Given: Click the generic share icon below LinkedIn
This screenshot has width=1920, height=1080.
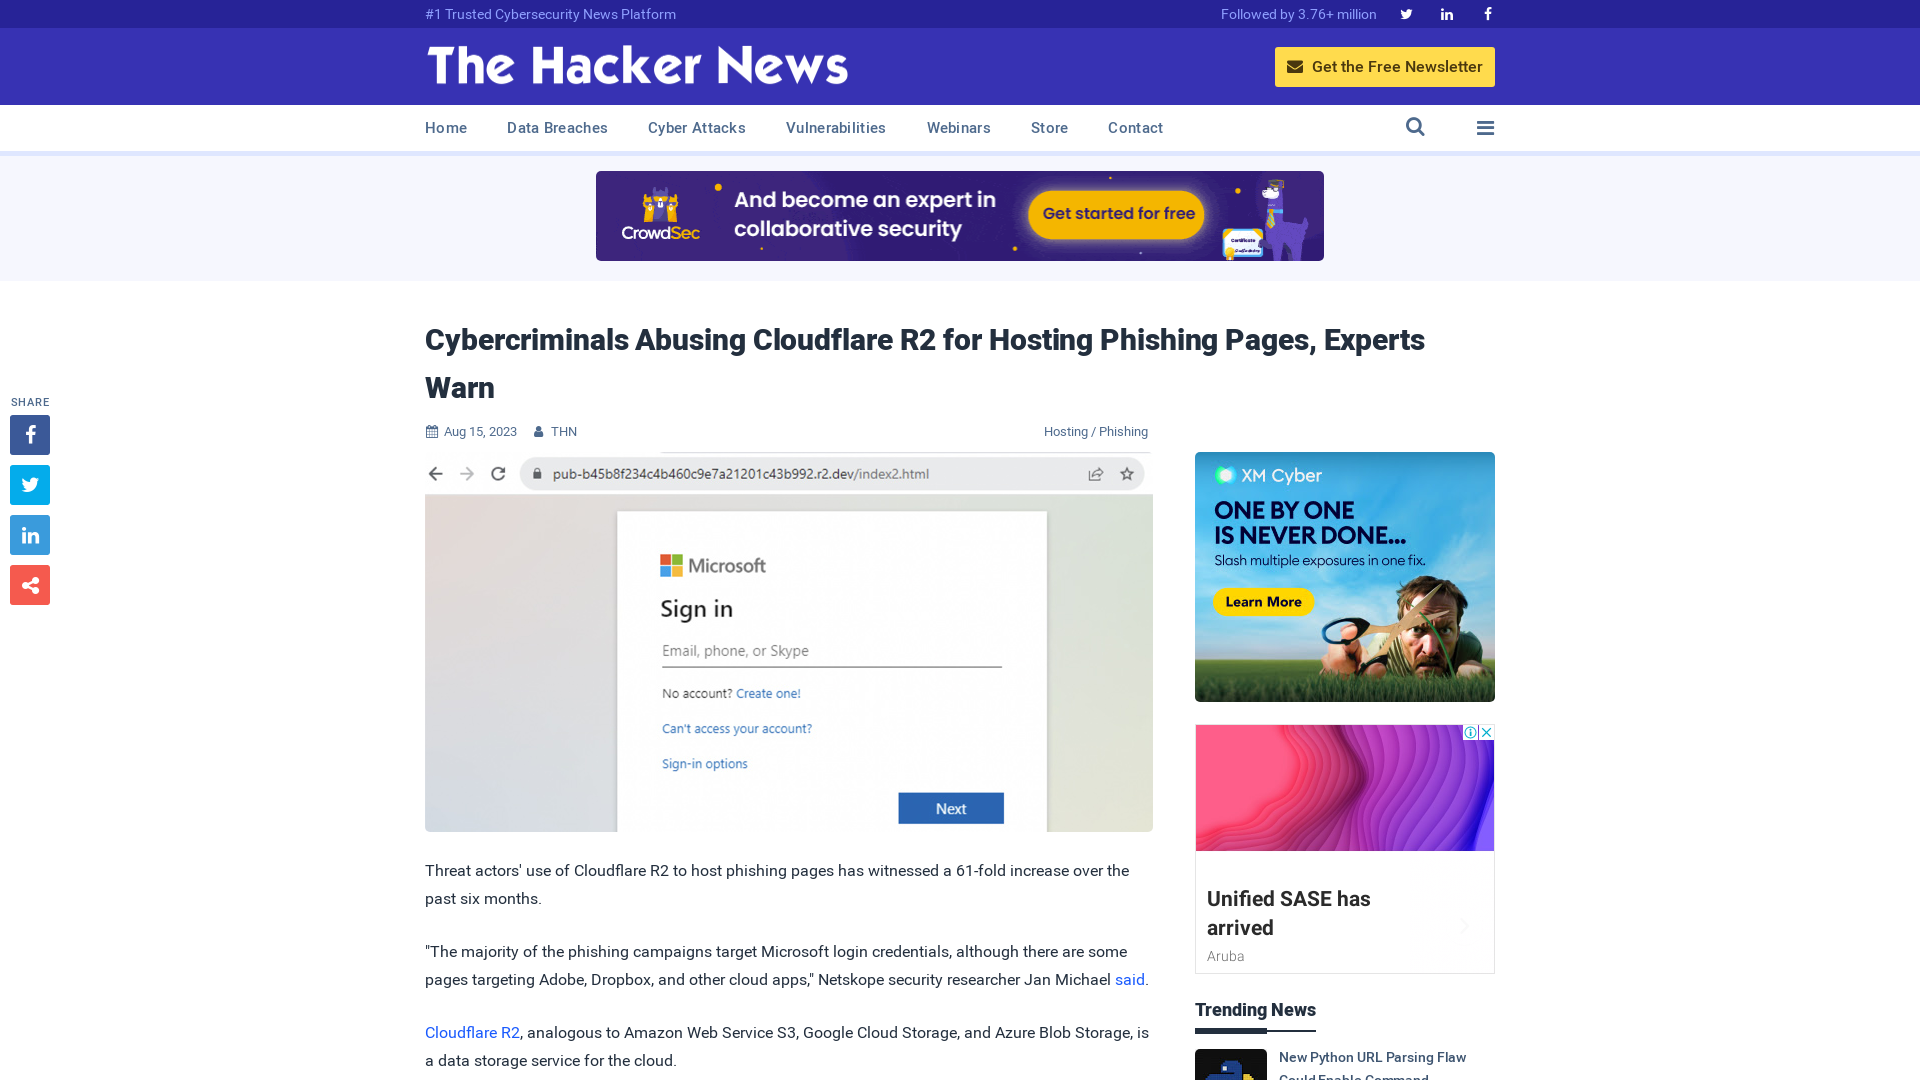Looking at the screenshot, I should [29, 584].
